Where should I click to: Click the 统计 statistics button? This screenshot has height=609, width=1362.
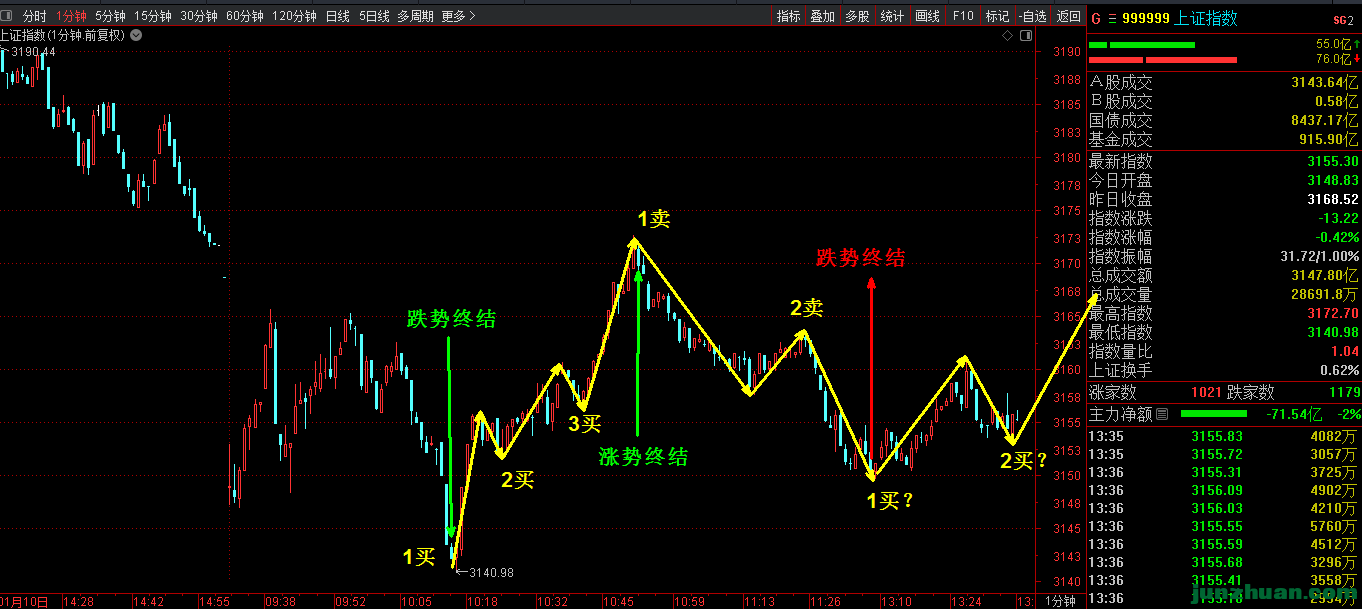point(892,16)
